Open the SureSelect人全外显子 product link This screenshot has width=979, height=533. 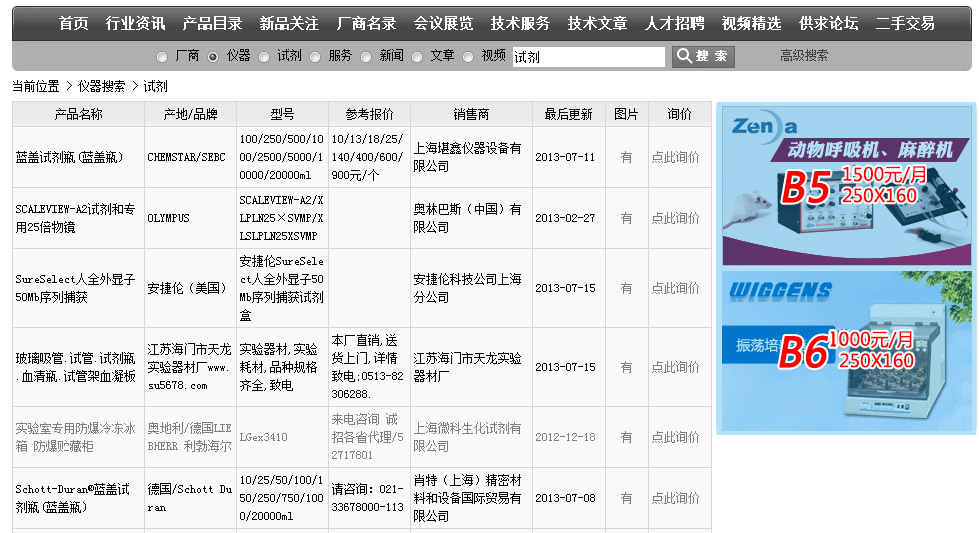75,288
